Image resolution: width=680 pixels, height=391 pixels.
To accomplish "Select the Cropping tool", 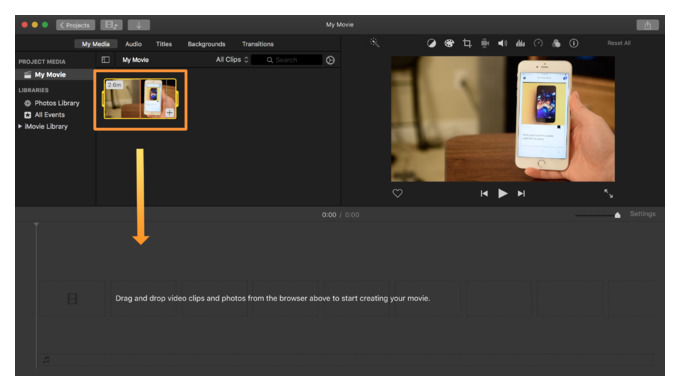I will click(x=467, y=43).
